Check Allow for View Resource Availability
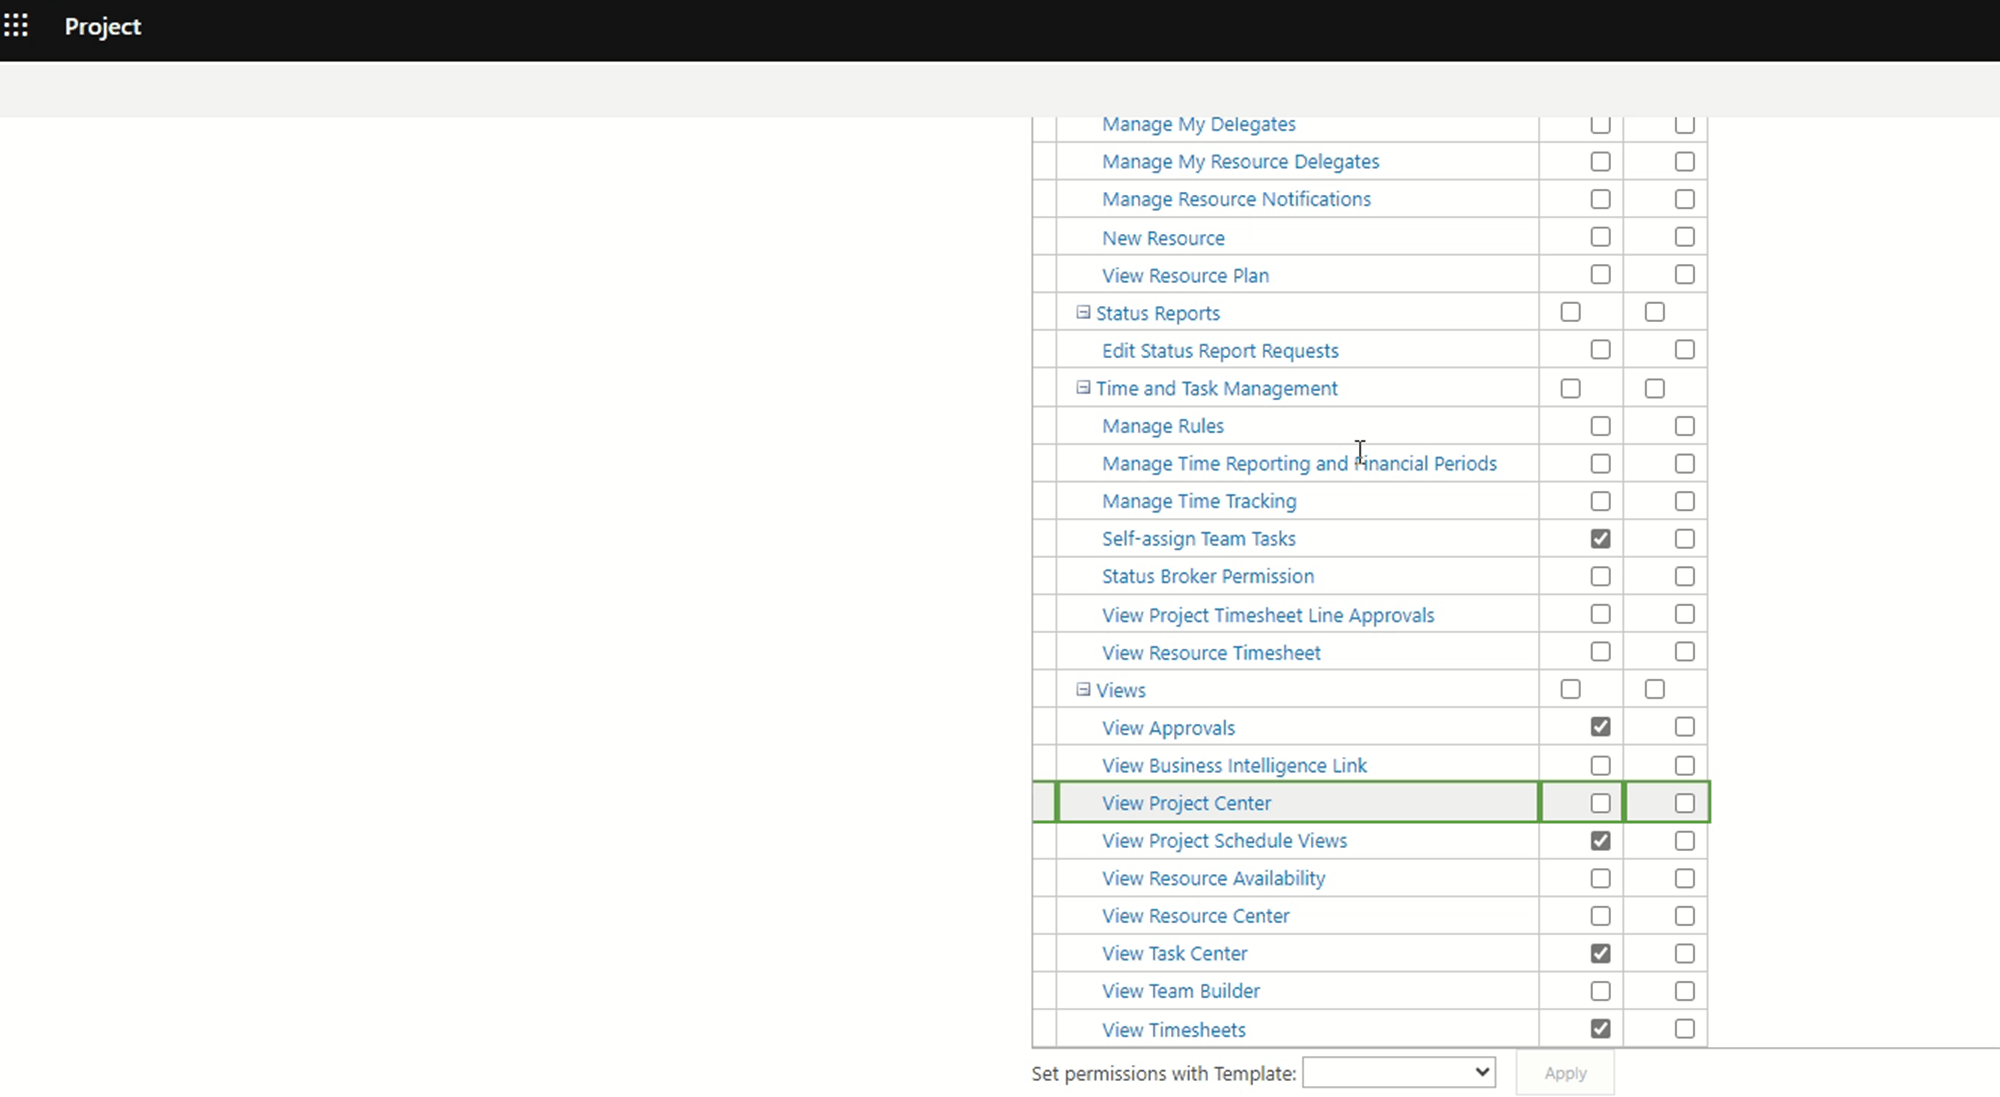The width and height of the screenshot is (2000, 1097). (x=1600, y=878)
